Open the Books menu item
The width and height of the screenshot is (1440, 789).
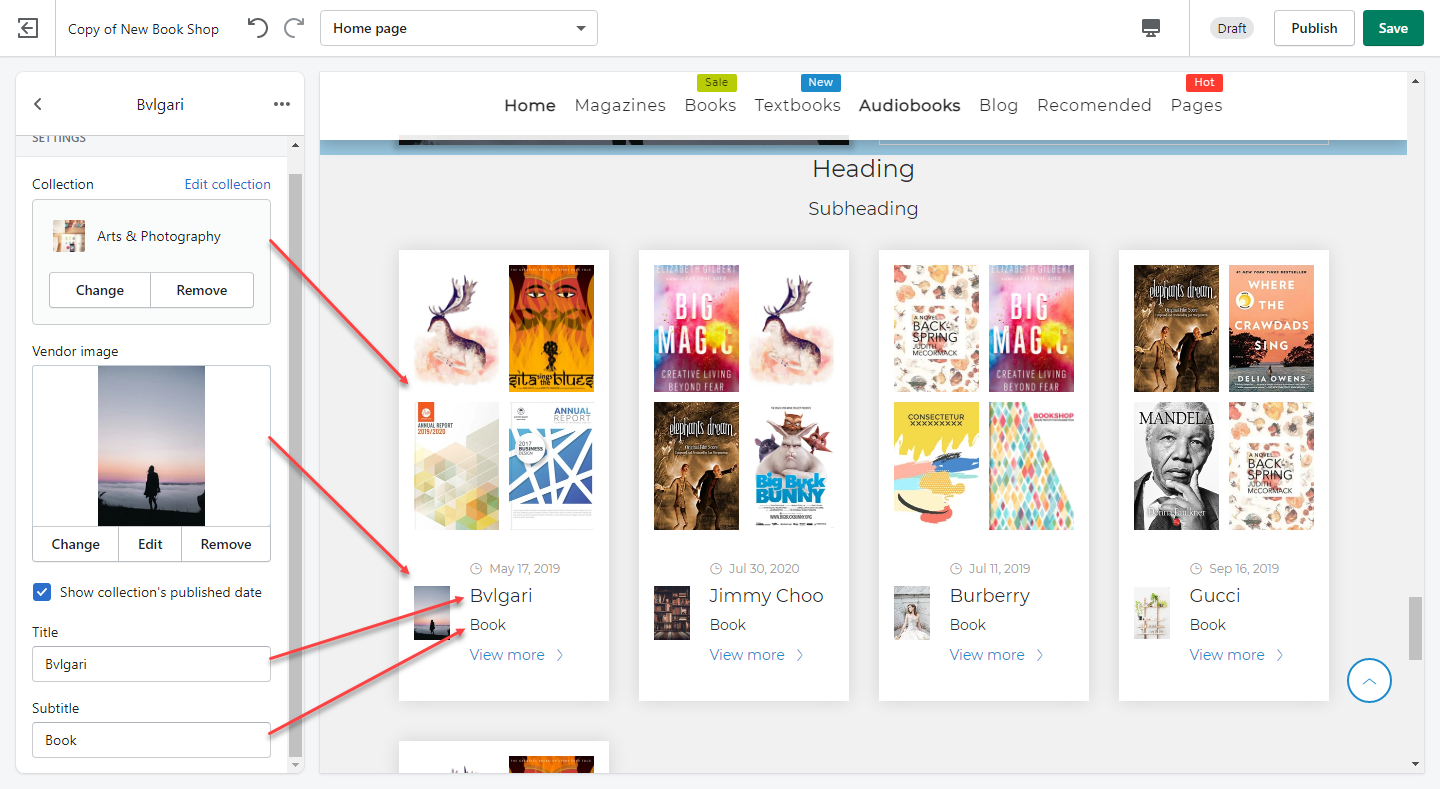point(710,105)
